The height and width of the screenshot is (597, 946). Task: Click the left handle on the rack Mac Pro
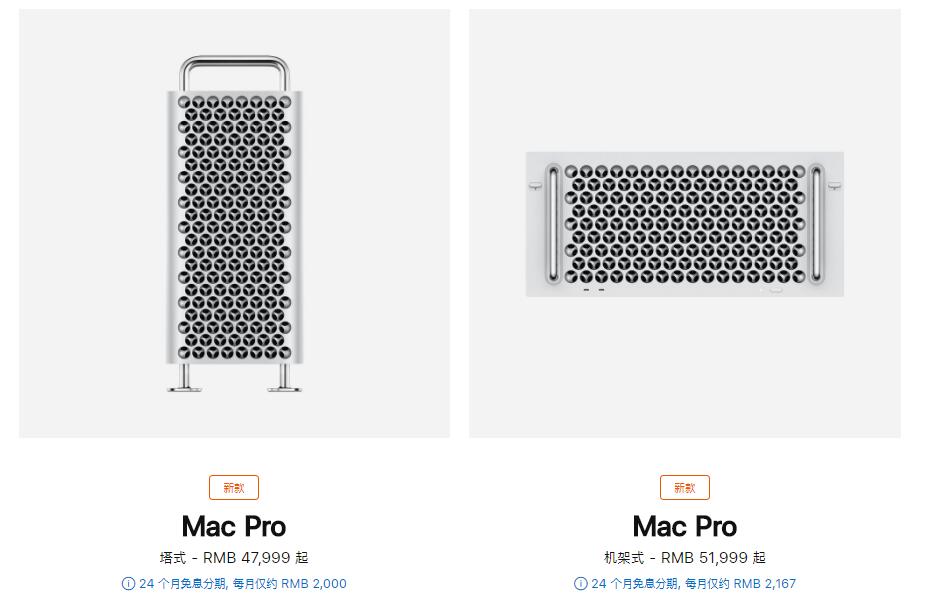(x=552, y=224)
